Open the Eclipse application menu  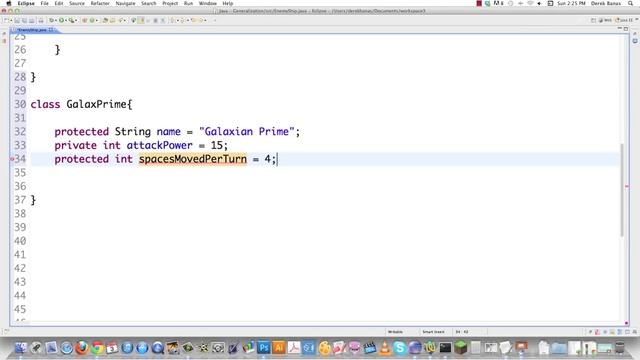pyautogui.click(x=26, y=3)
